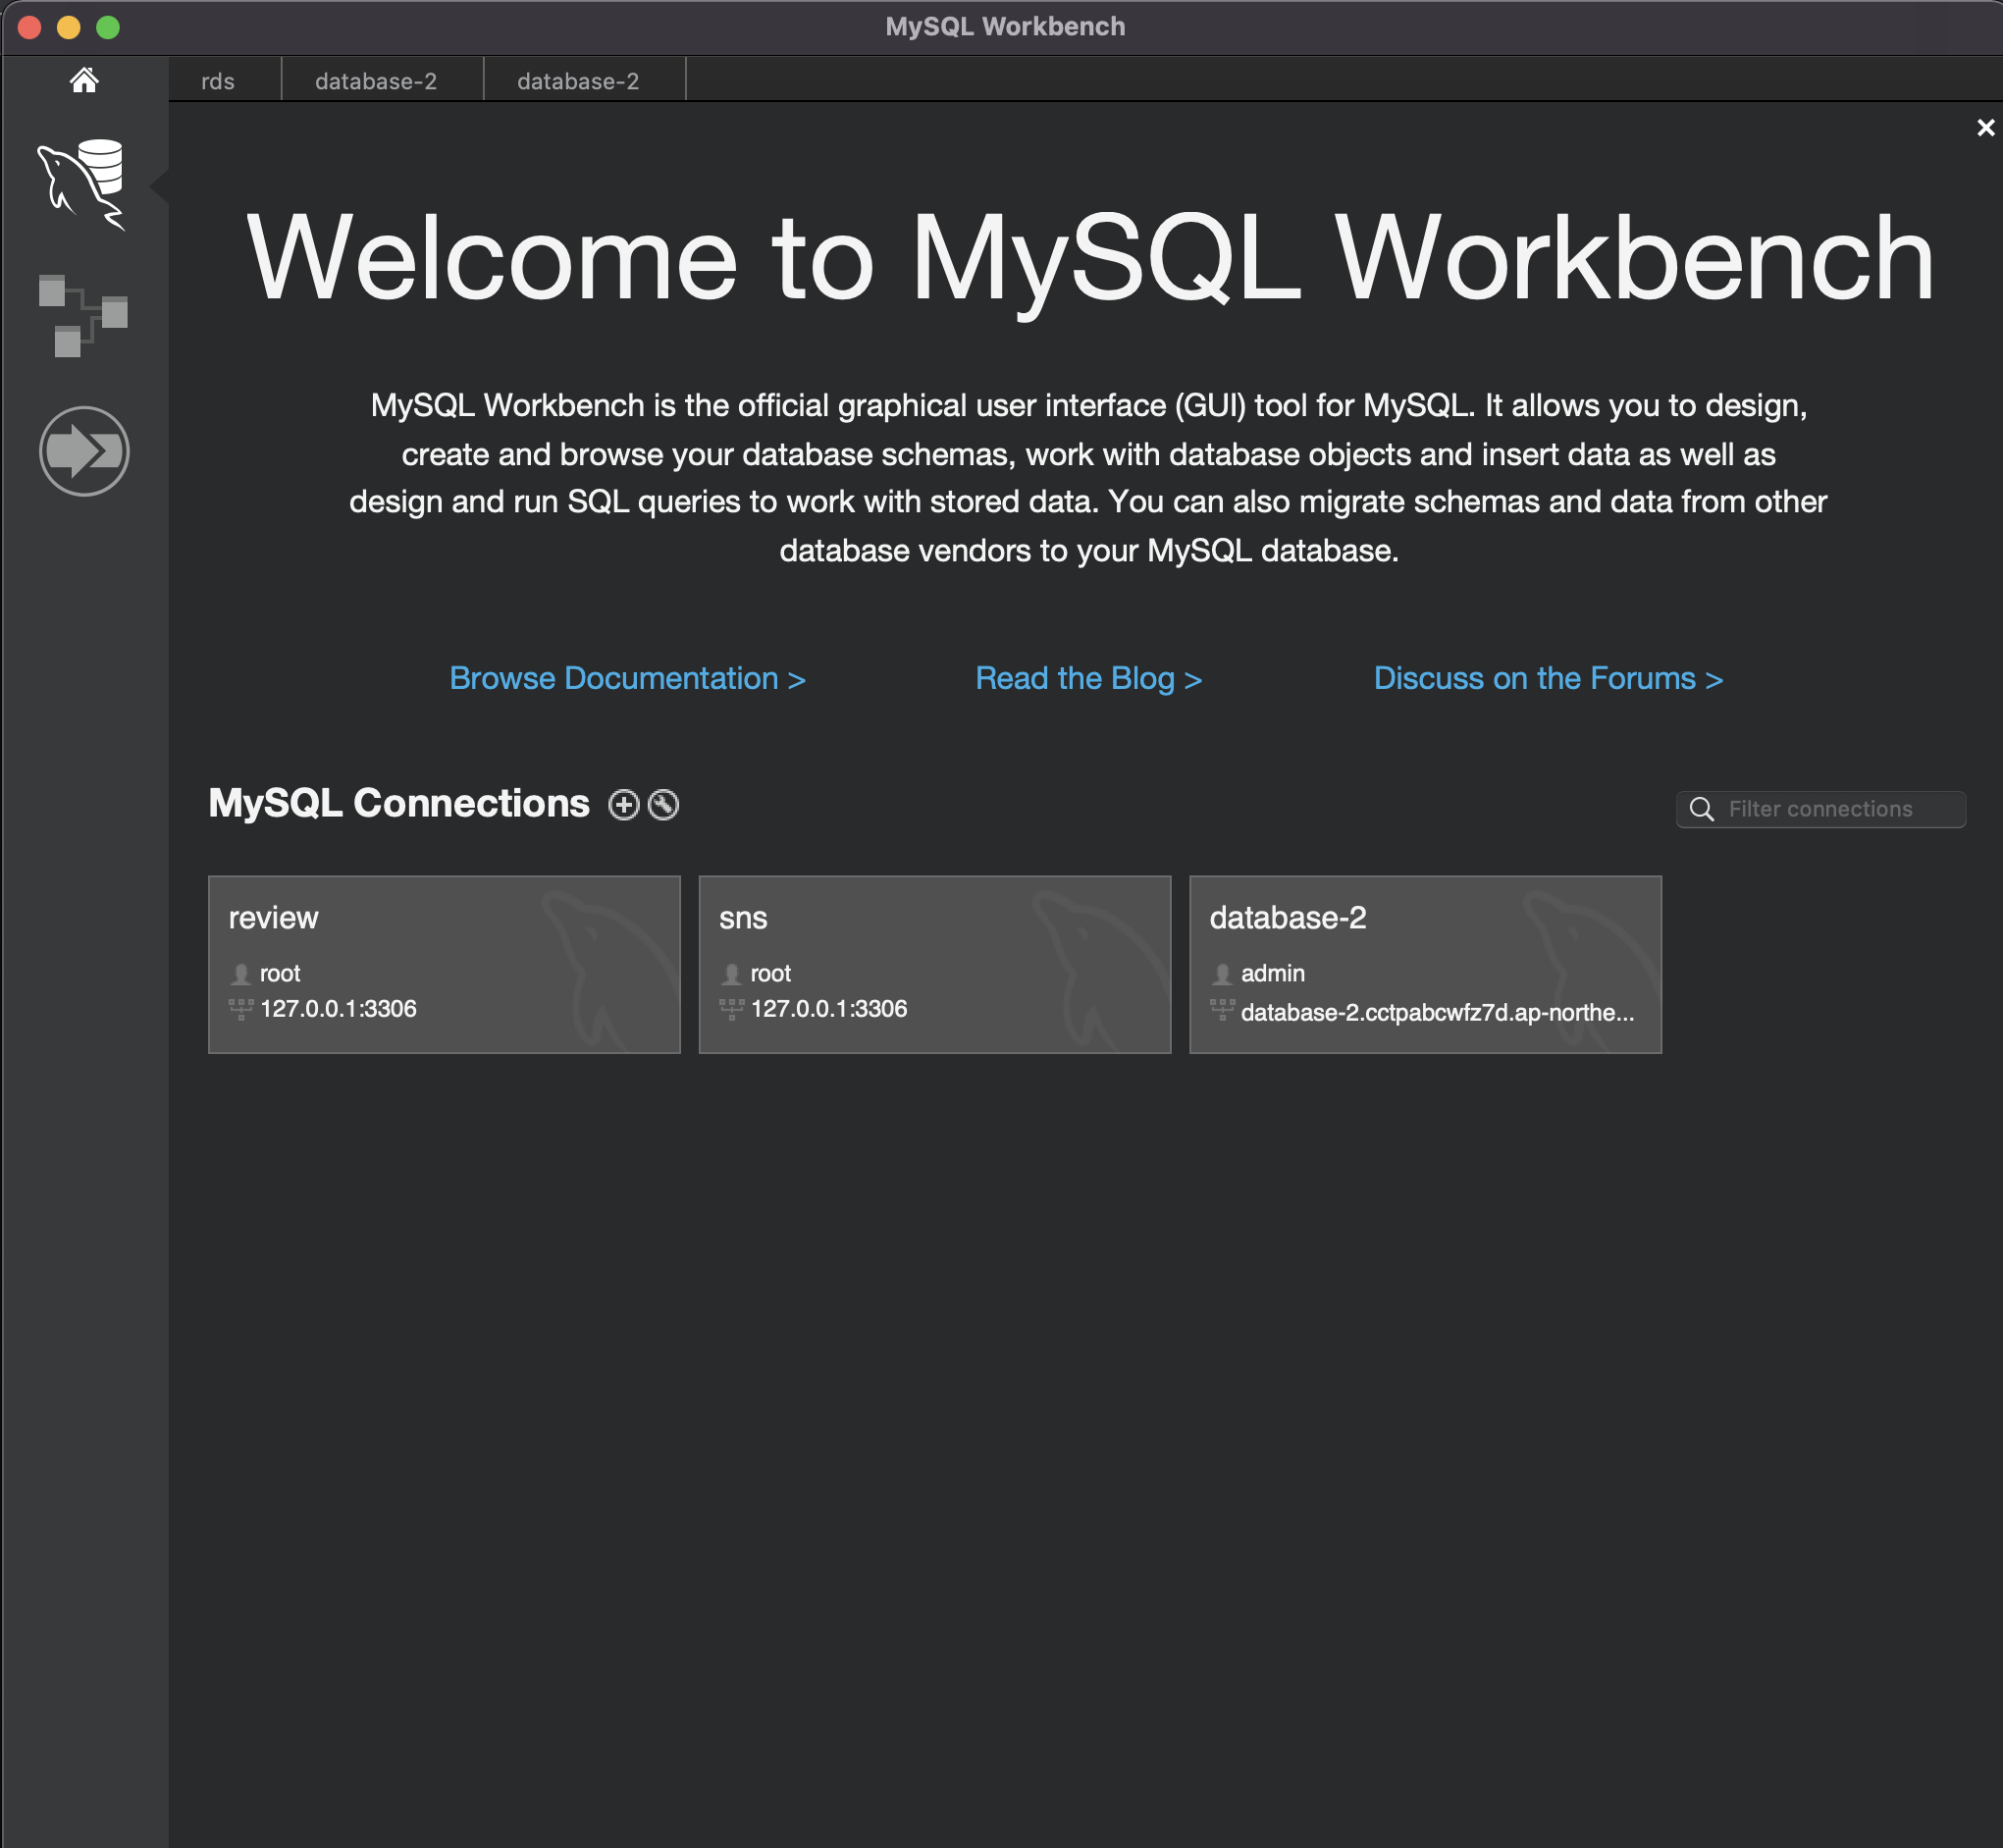Open the review connection tile
Screen dimensions: 2003x1848
(444, 964)
